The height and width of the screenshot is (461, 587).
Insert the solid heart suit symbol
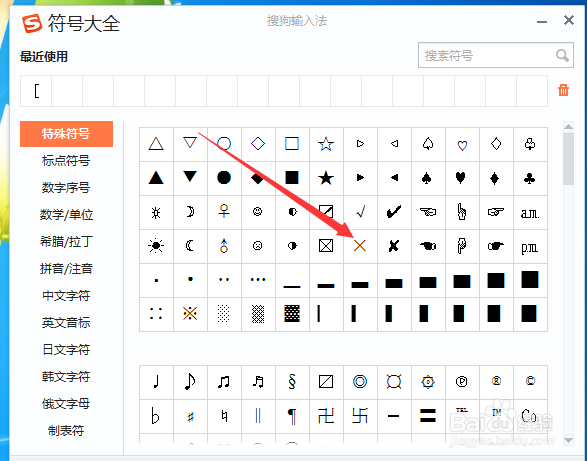(x=462, y=178)
